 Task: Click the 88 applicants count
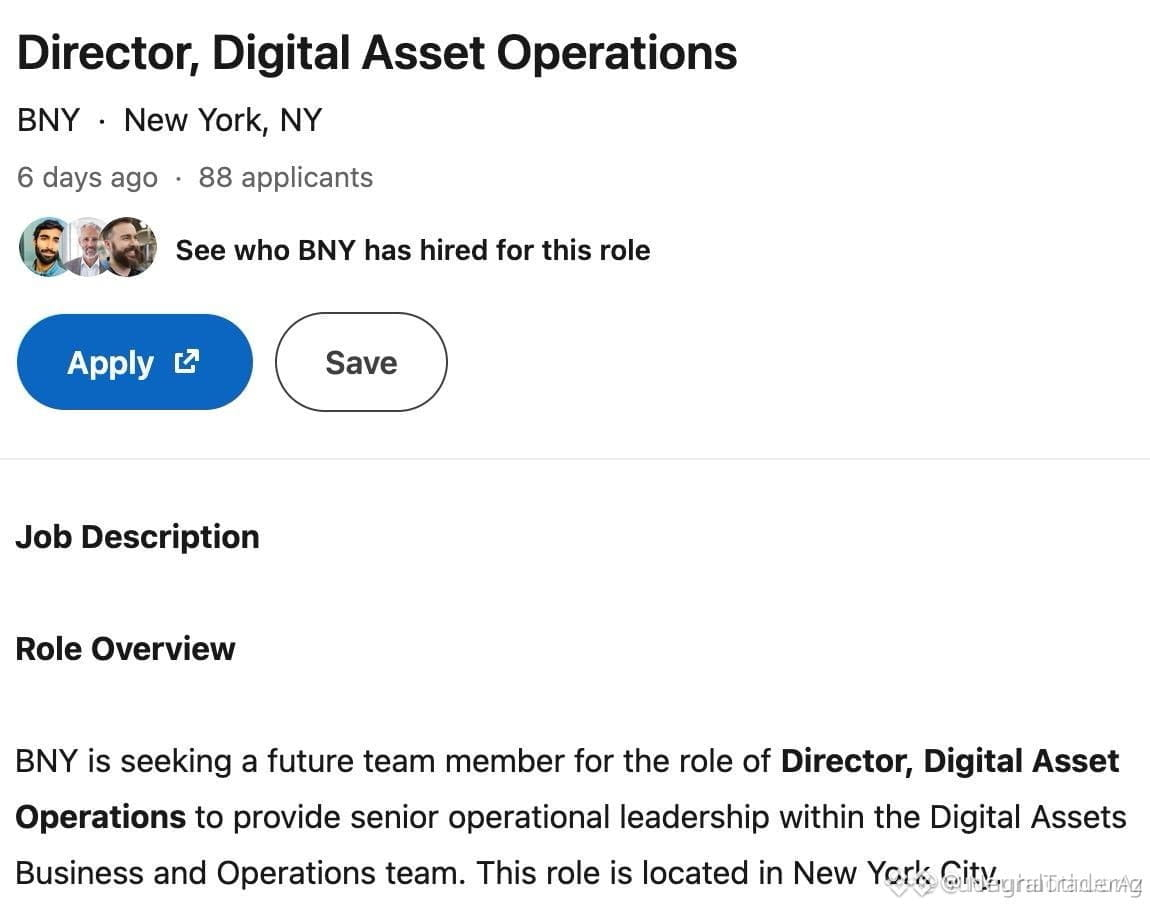[x=286, y=177]
